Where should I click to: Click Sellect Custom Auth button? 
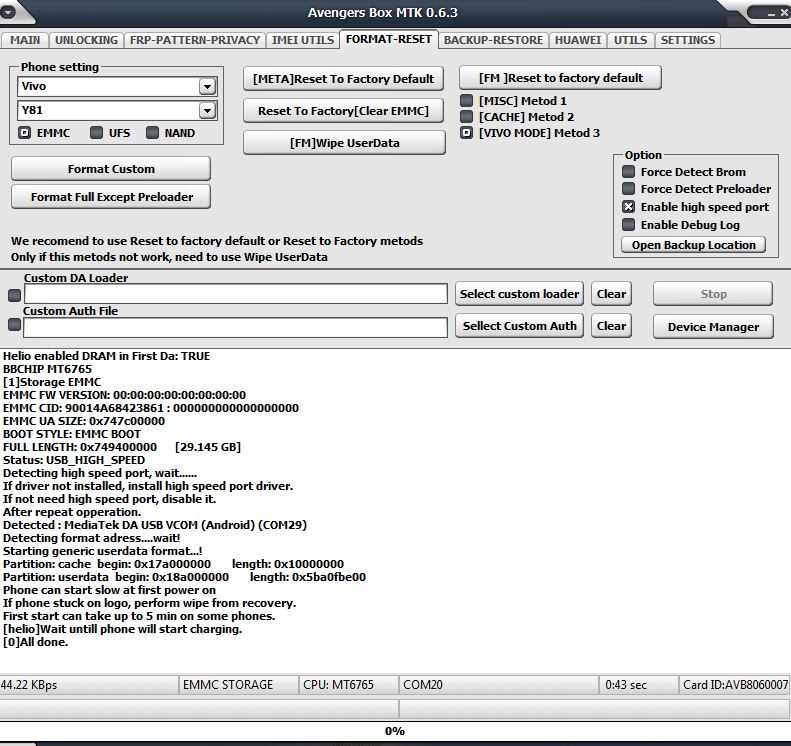(x=519, y=326)
